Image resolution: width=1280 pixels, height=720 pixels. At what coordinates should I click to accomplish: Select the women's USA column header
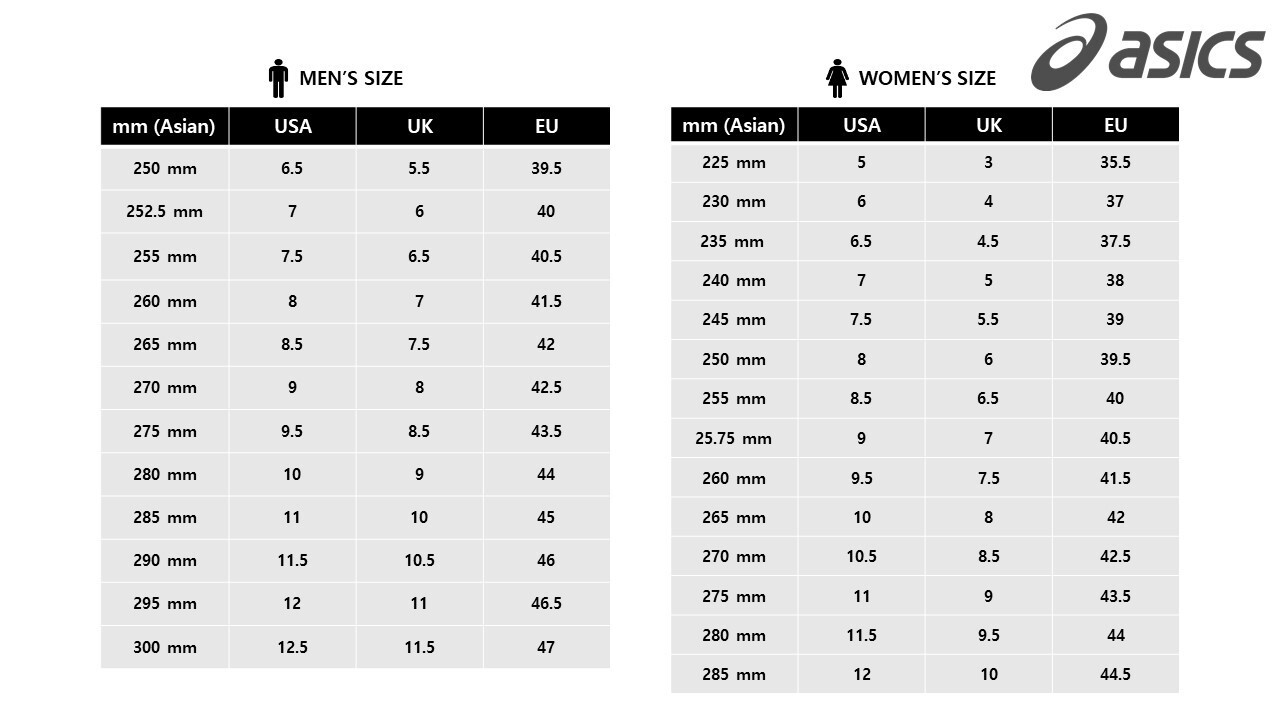(x=861, y=125)
